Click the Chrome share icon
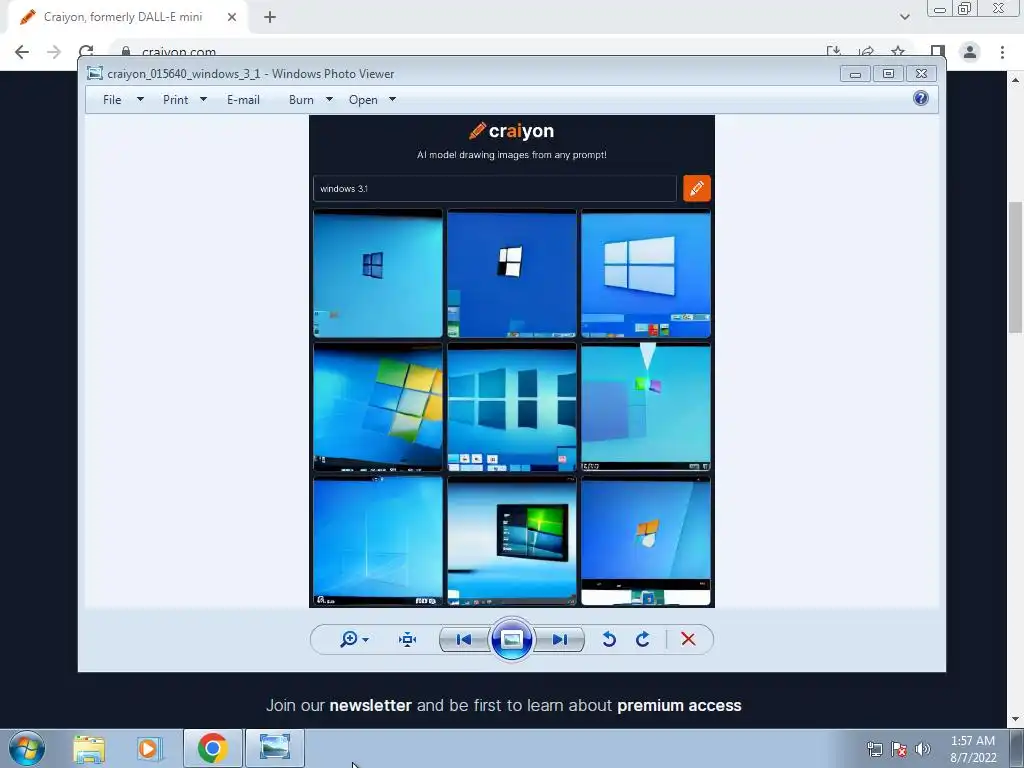 click(866, 51)
